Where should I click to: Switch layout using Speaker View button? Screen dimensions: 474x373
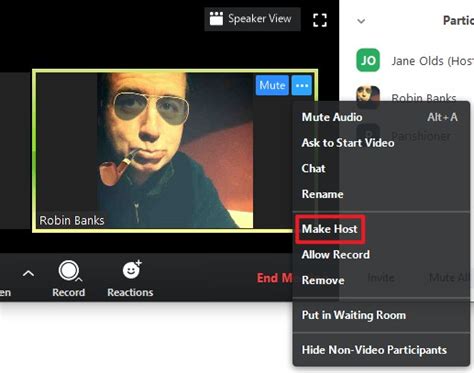252,19
